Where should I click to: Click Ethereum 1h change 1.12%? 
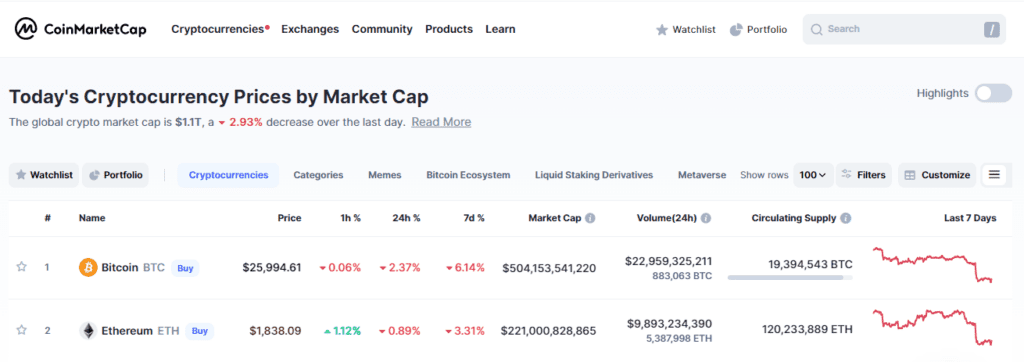[342, 331]
